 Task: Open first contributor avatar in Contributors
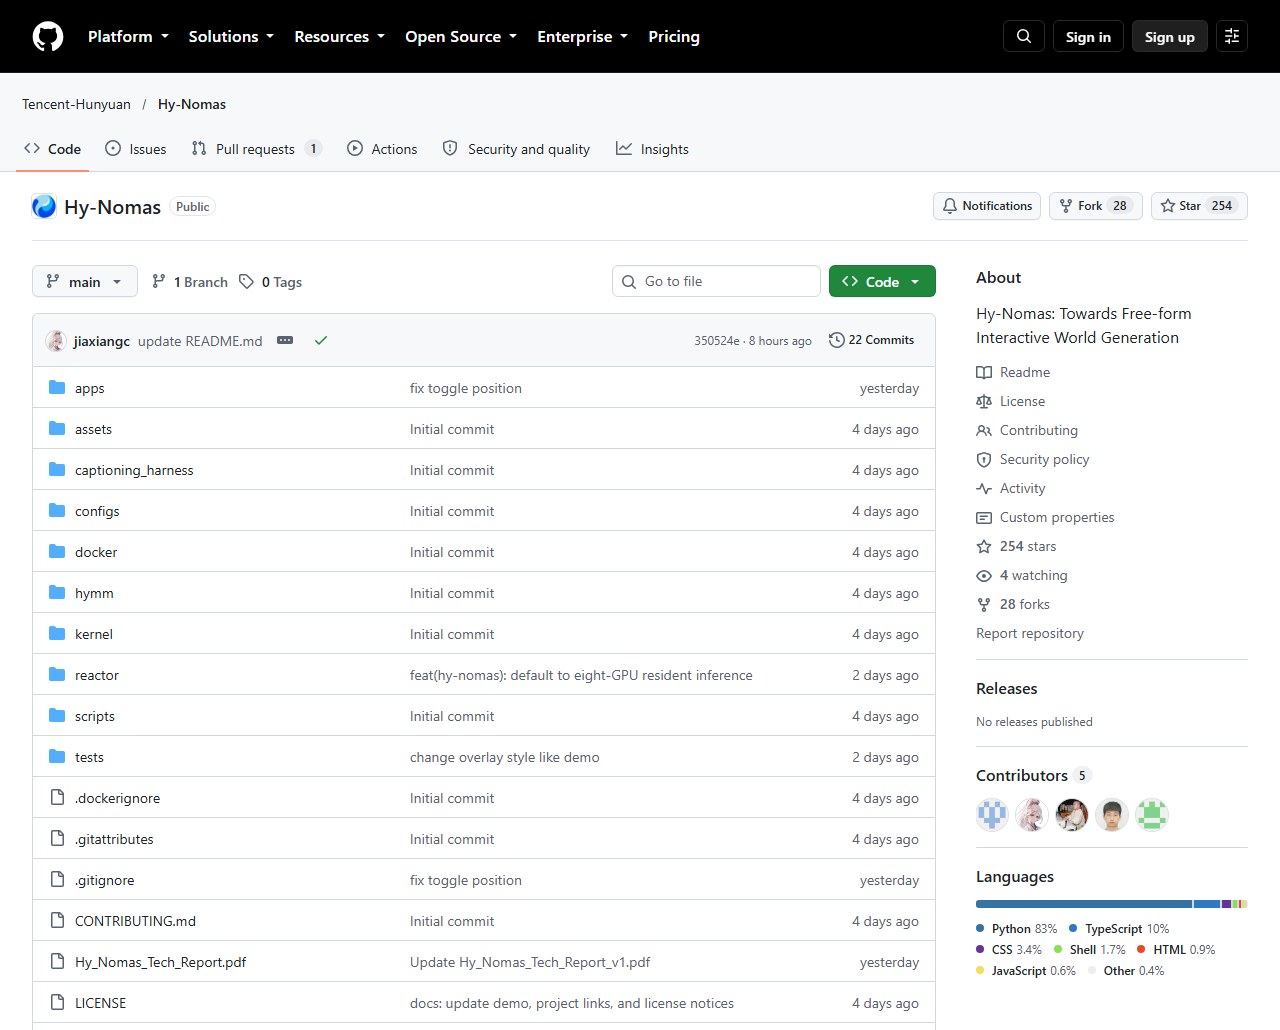[992, 815]
